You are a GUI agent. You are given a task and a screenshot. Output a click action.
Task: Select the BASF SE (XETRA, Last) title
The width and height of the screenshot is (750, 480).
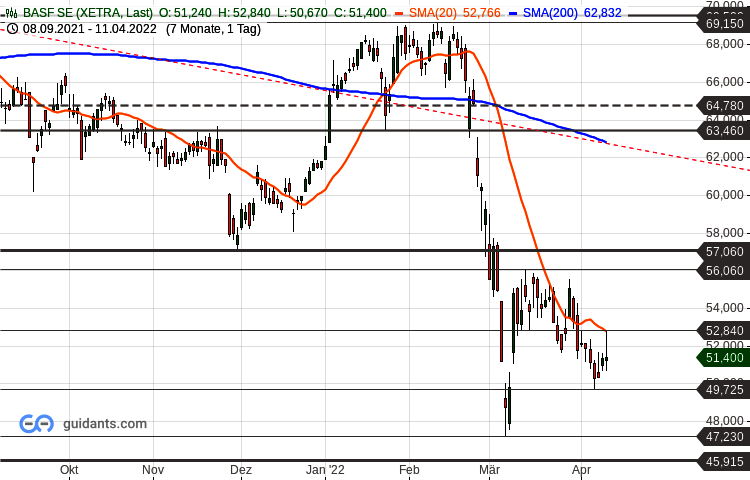(88, 12)
